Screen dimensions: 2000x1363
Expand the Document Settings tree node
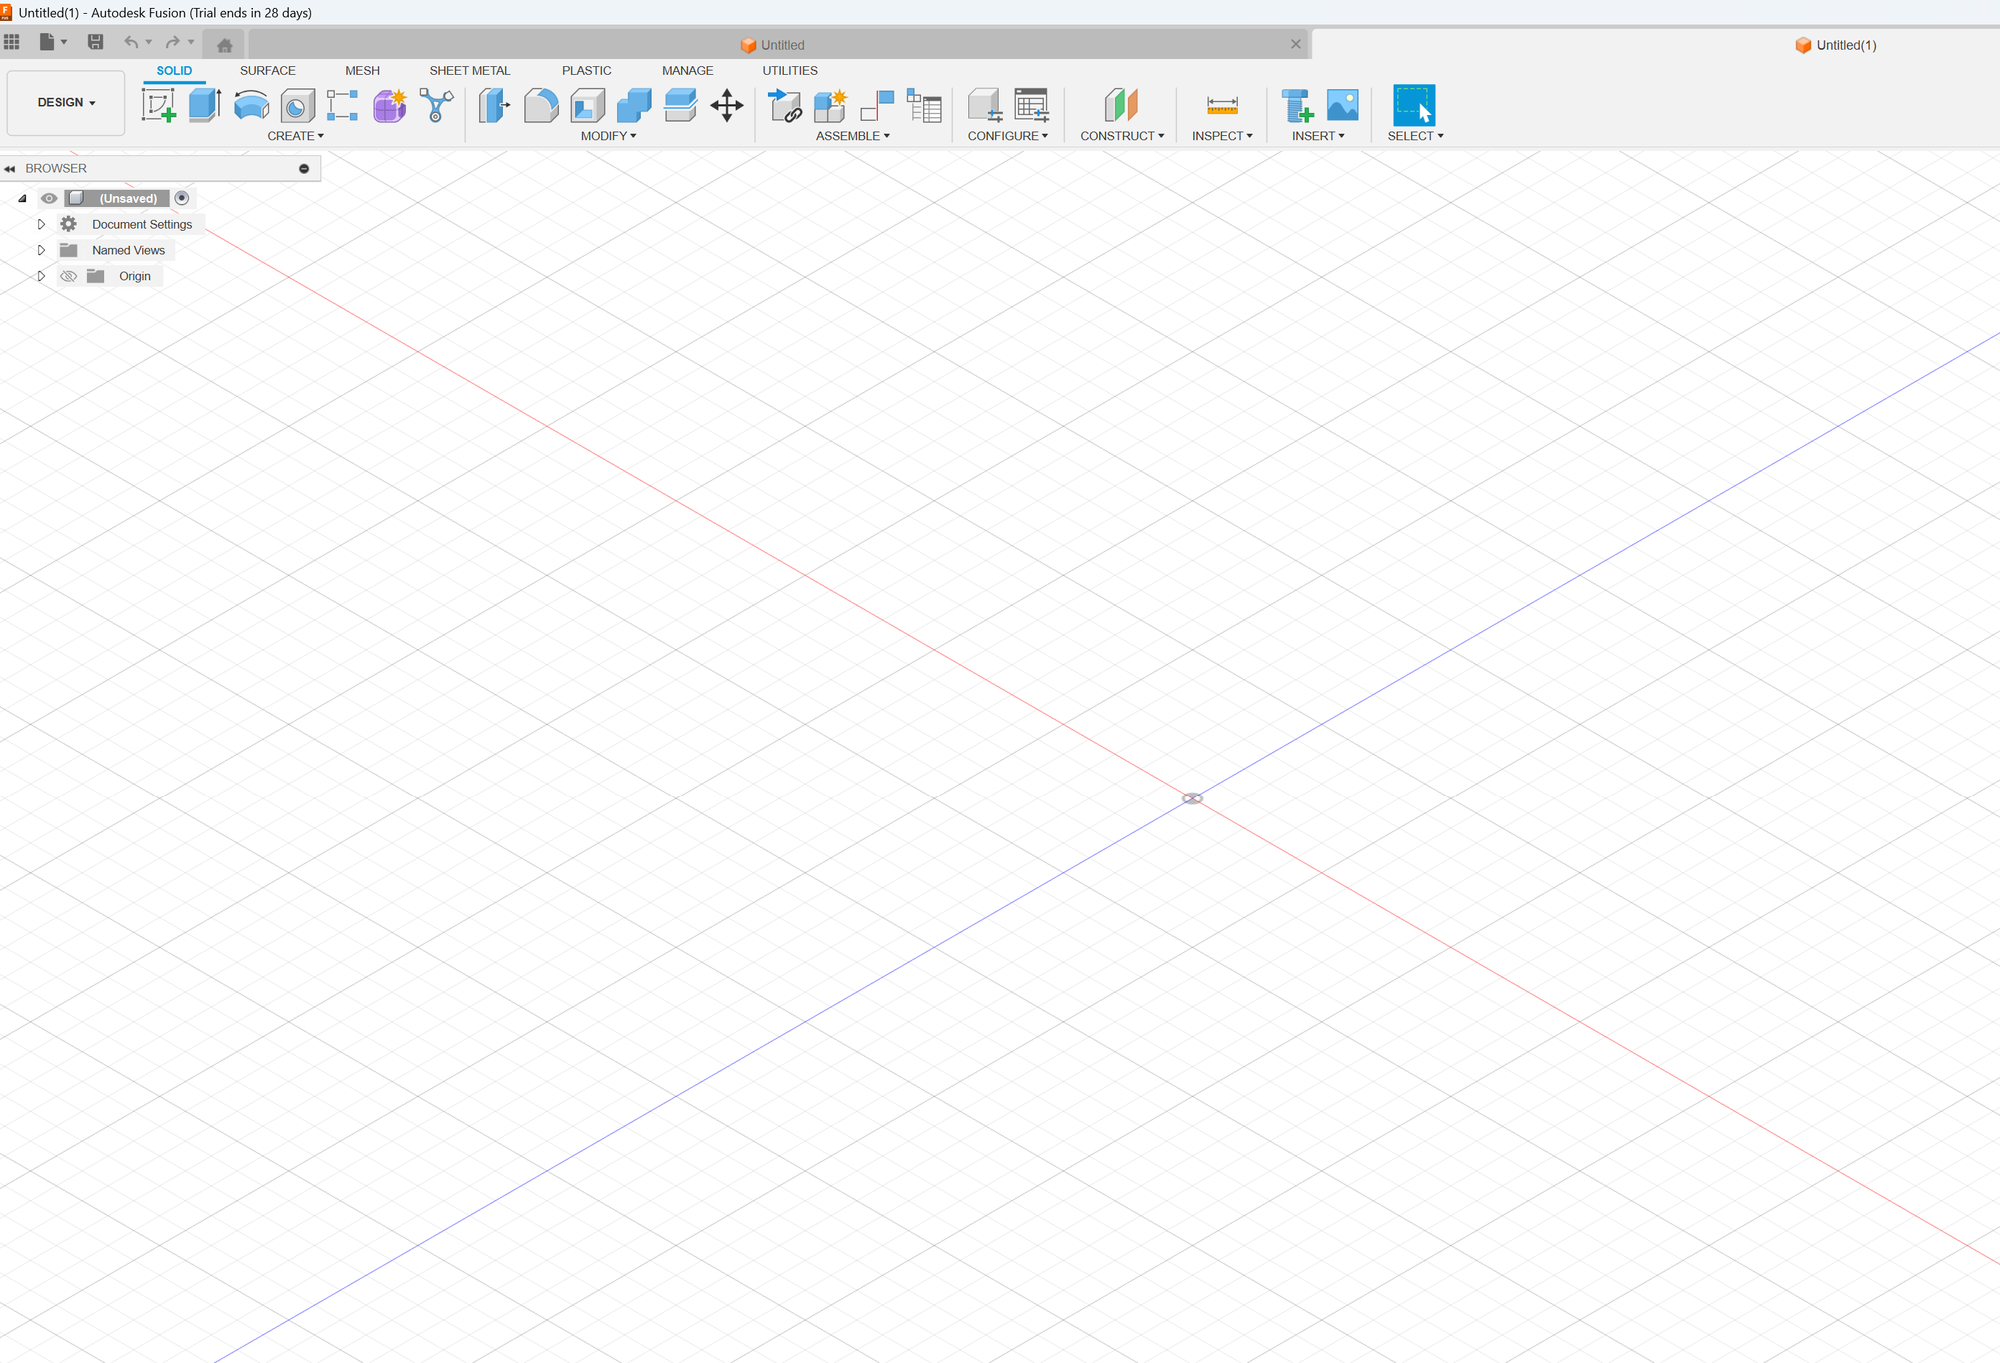(41, 224)
